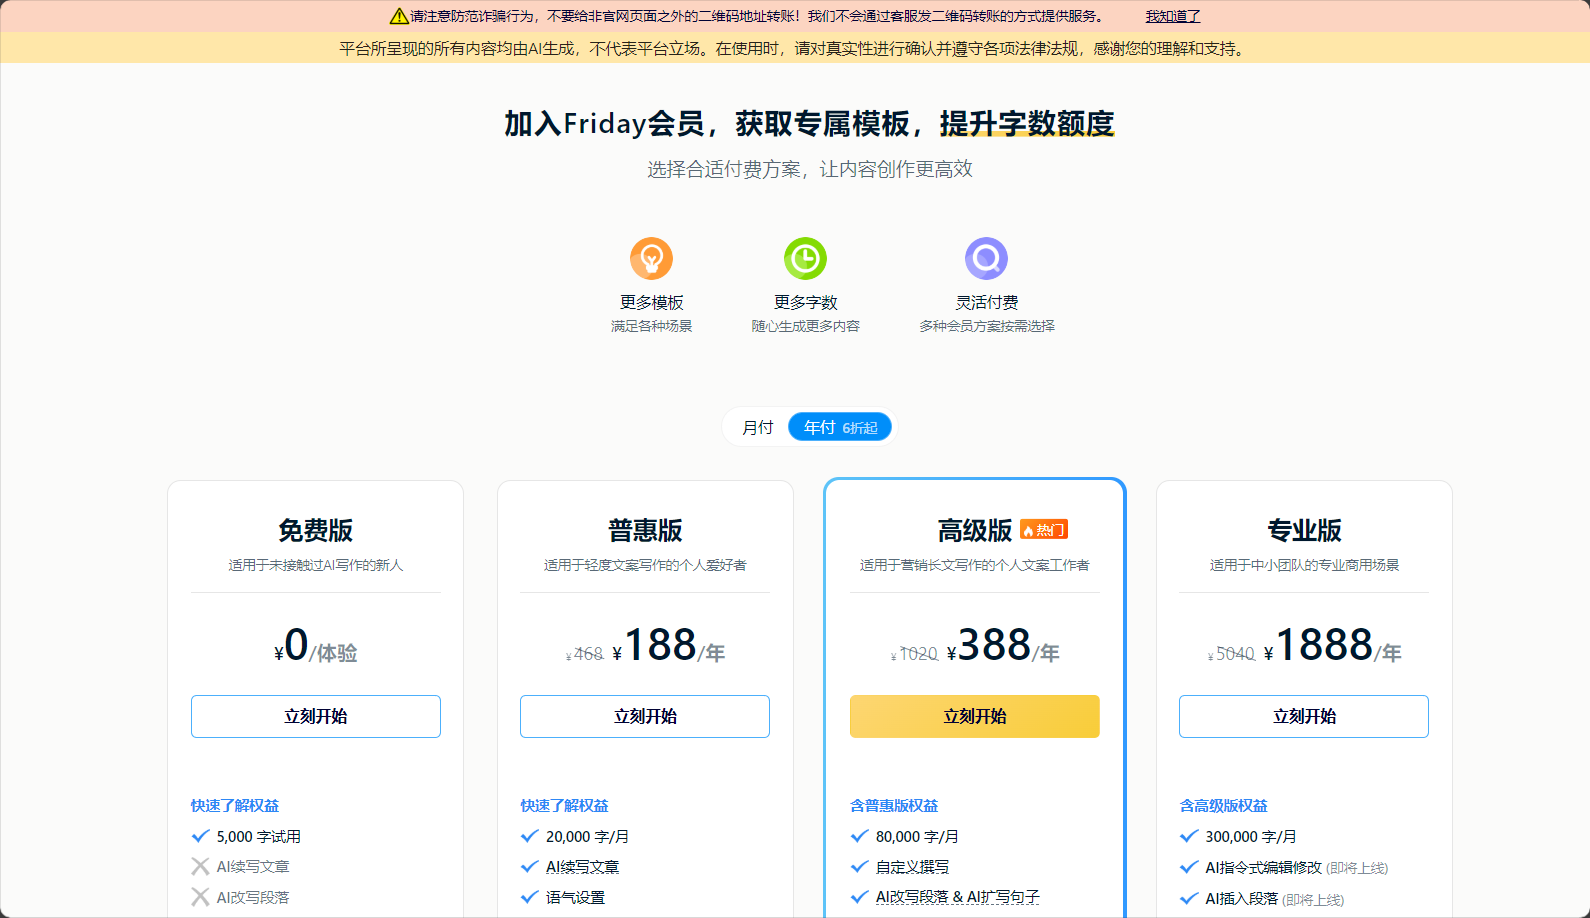Click the ¥0/体验 price in 免费版

(x=316, y=645)
